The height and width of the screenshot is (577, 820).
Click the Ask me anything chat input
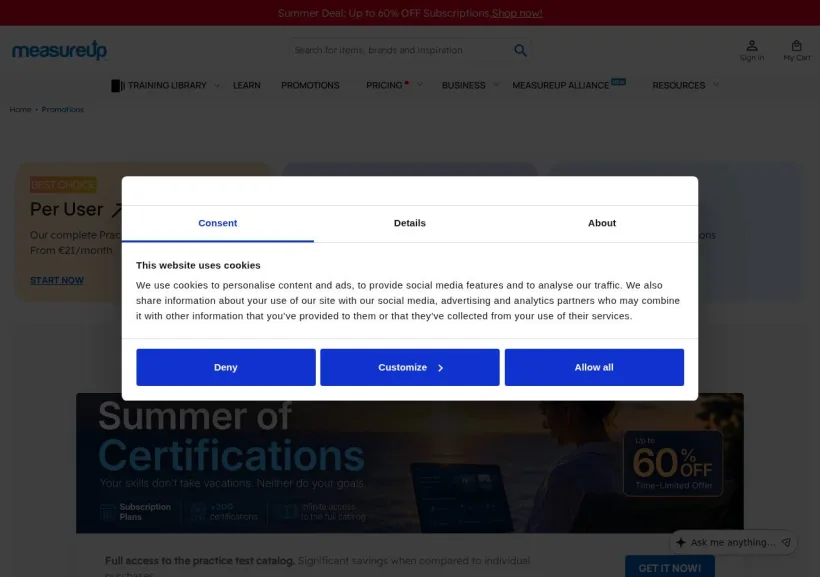(733, 542)
